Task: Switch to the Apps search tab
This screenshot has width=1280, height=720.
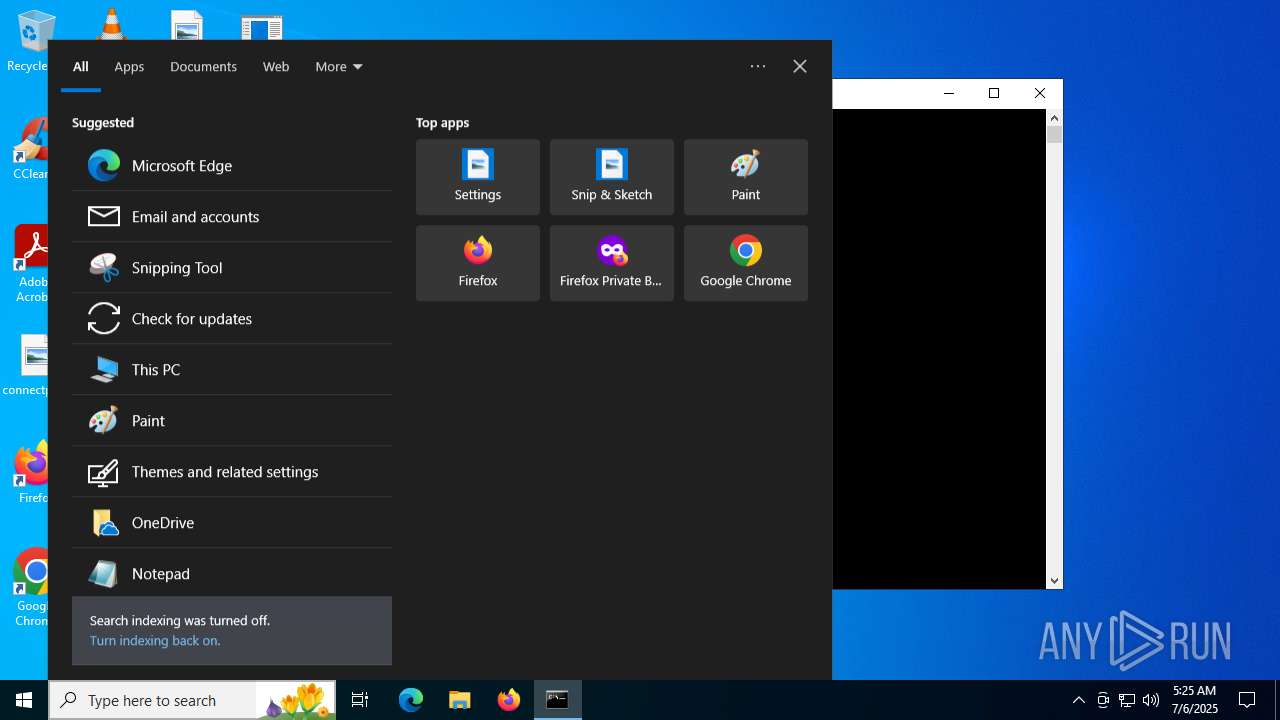Action: coord(129,67)
